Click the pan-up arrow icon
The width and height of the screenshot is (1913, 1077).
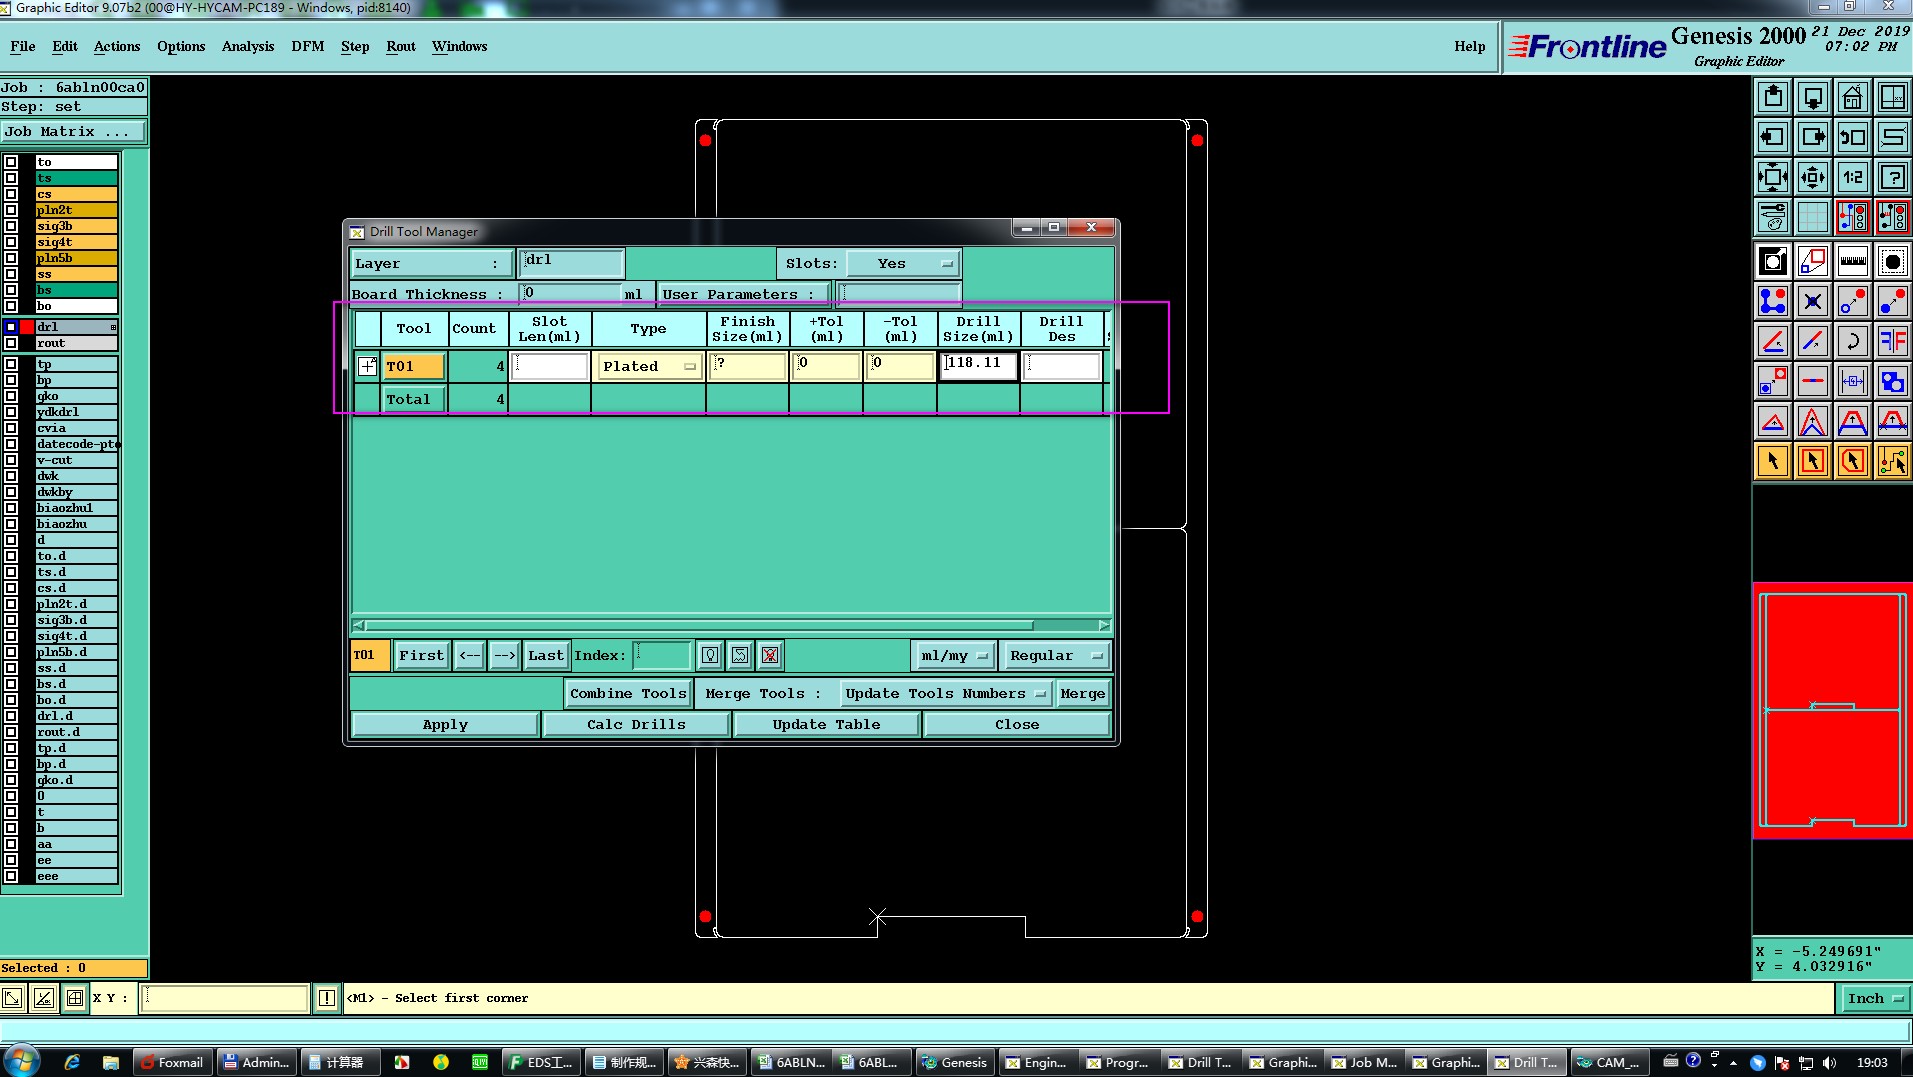[1773, 97]
